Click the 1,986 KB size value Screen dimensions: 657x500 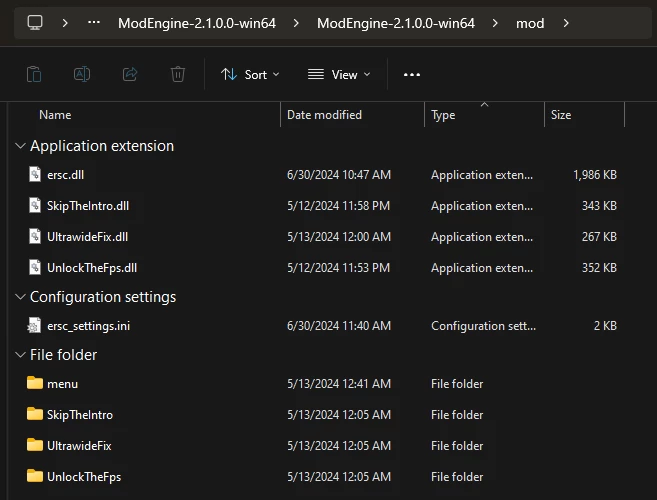(x=595, y=175)
